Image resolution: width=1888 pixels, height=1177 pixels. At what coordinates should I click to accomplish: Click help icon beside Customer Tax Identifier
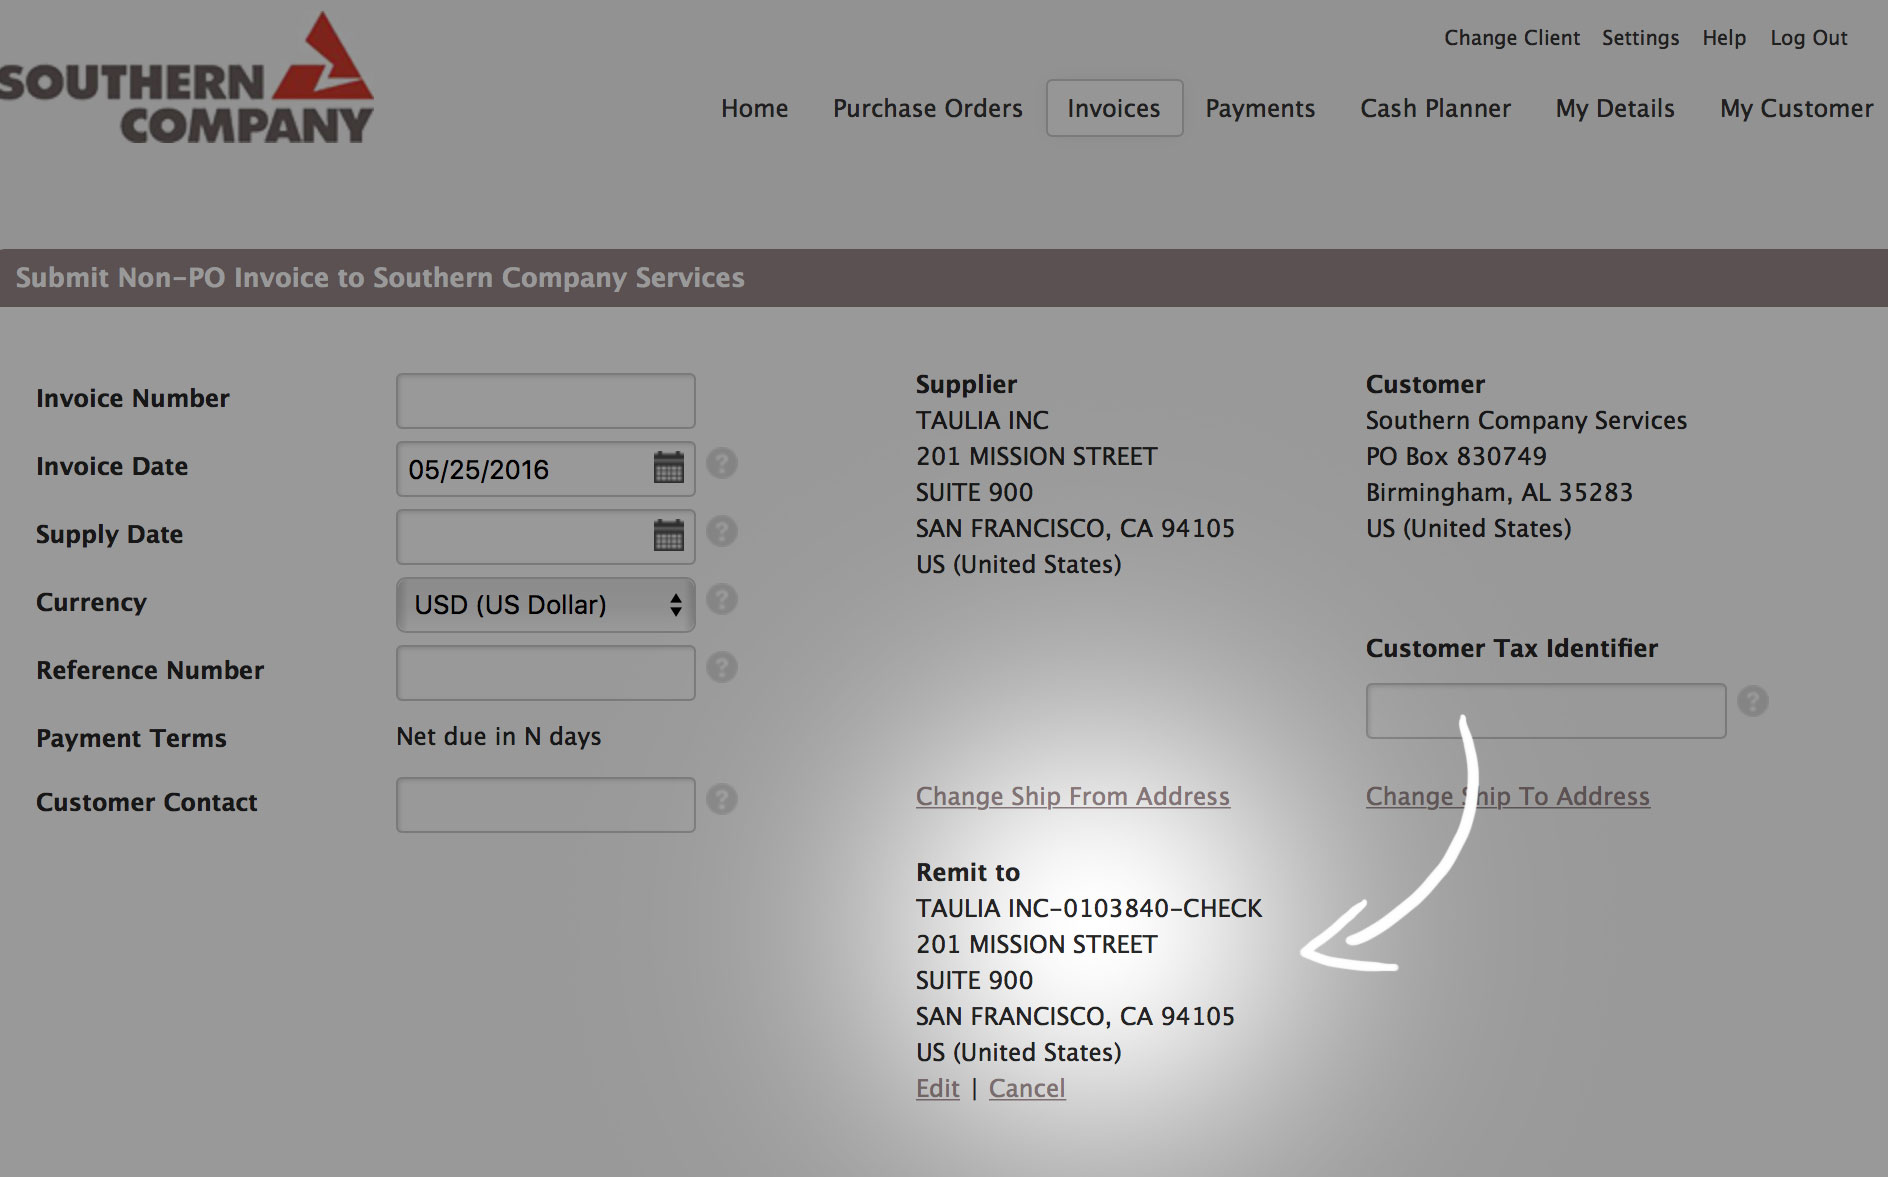(1753, 701)
